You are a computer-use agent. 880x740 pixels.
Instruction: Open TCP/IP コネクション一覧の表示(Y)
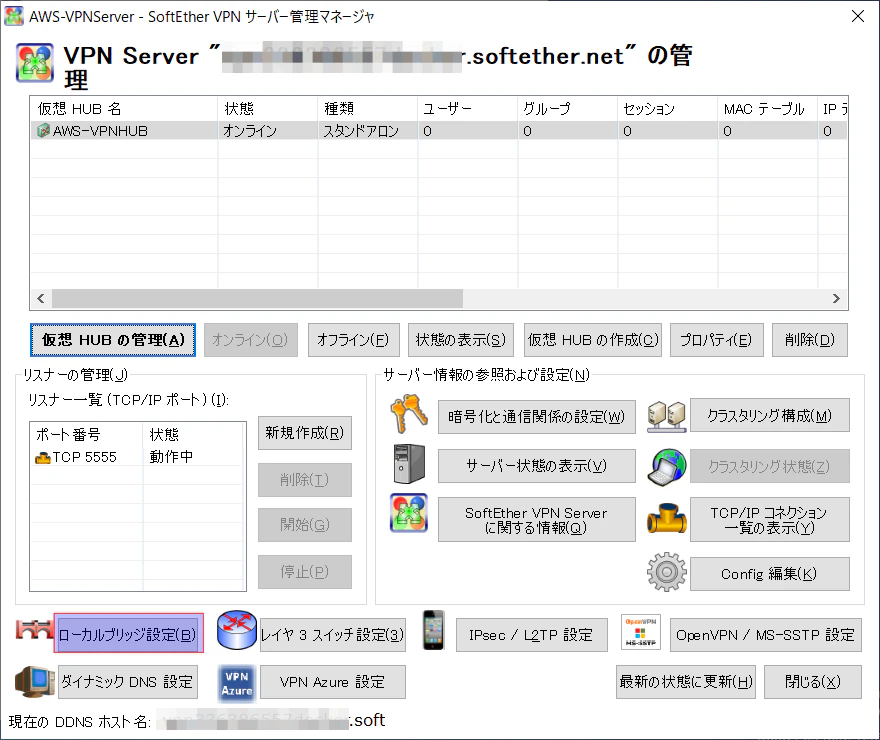coord(769,520)
